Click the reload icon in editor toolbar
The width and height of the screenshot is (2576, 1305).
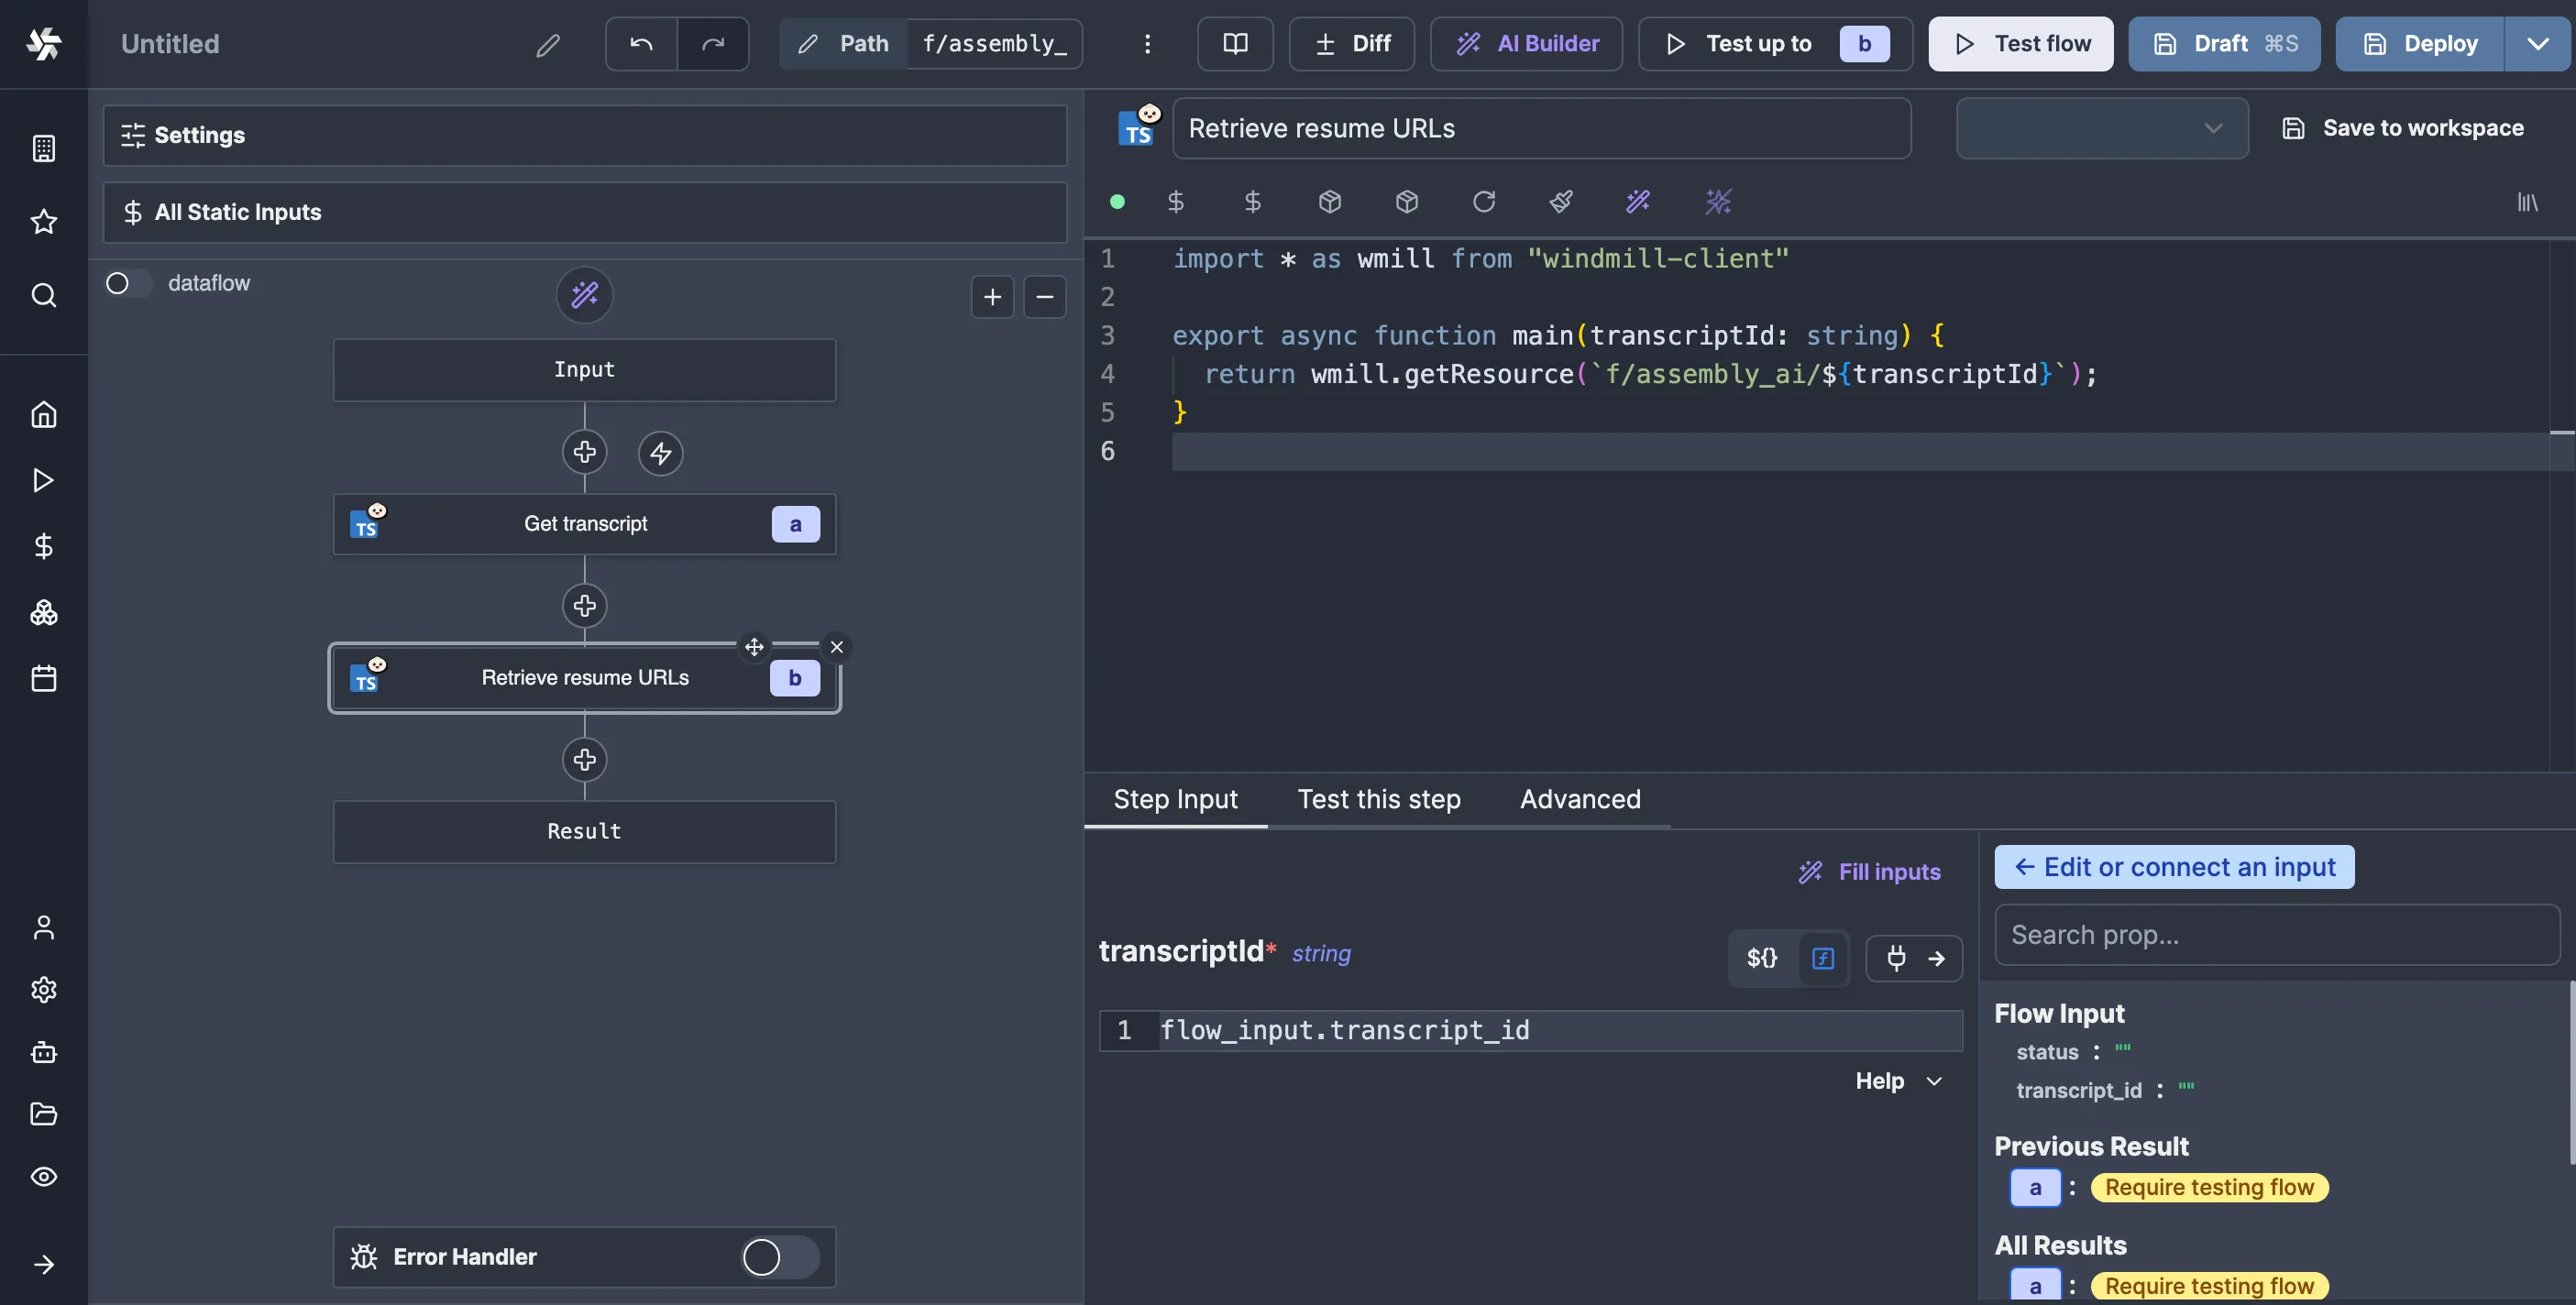click(1484, 202)
